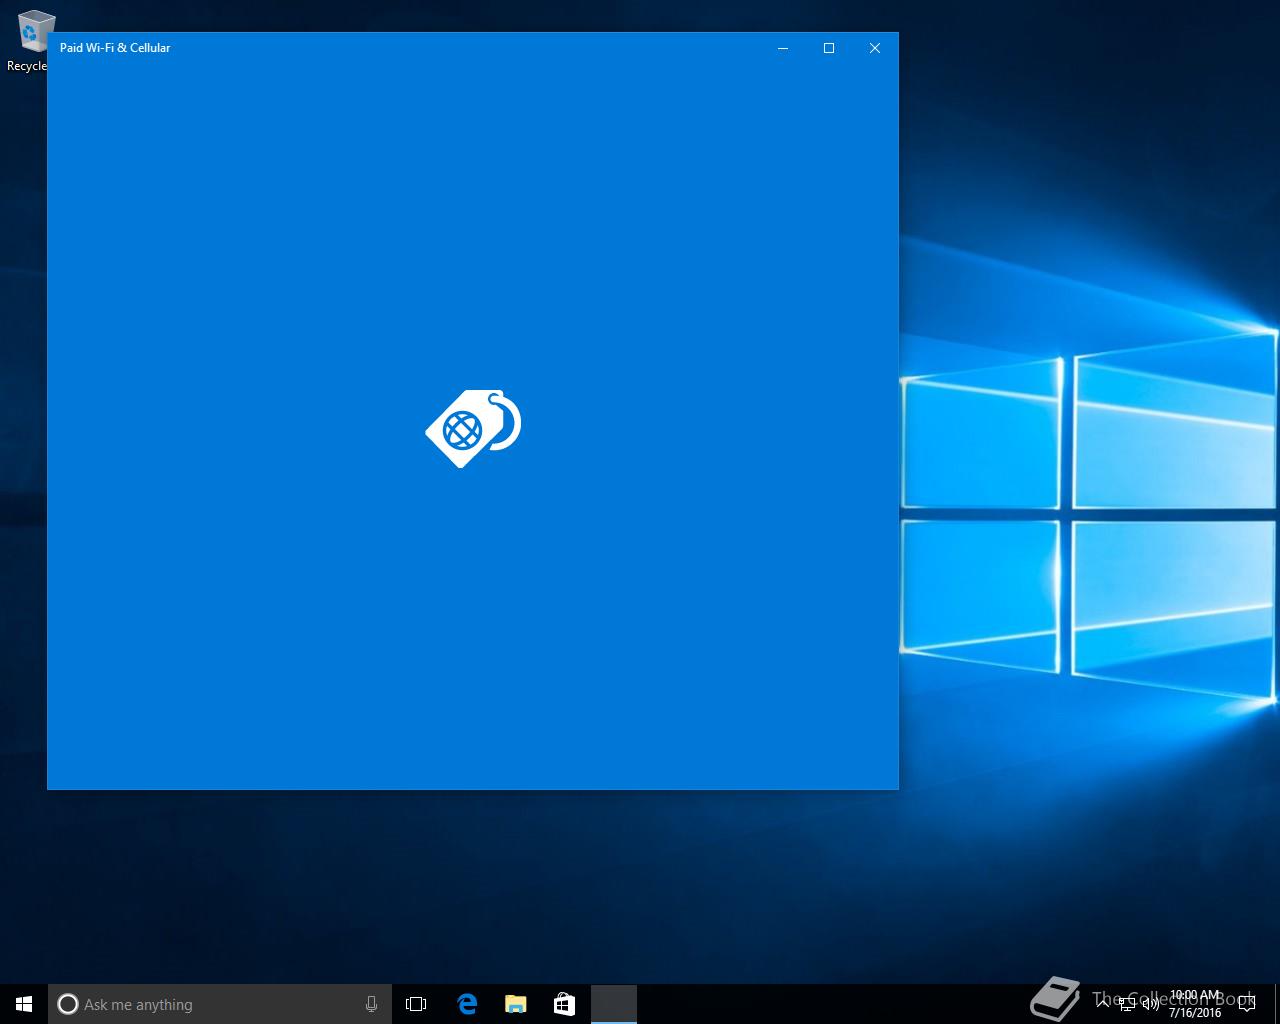Screen dimensions: 1280x1024
Task: Open the volume control tray icon
Action: (1150, 1004)
